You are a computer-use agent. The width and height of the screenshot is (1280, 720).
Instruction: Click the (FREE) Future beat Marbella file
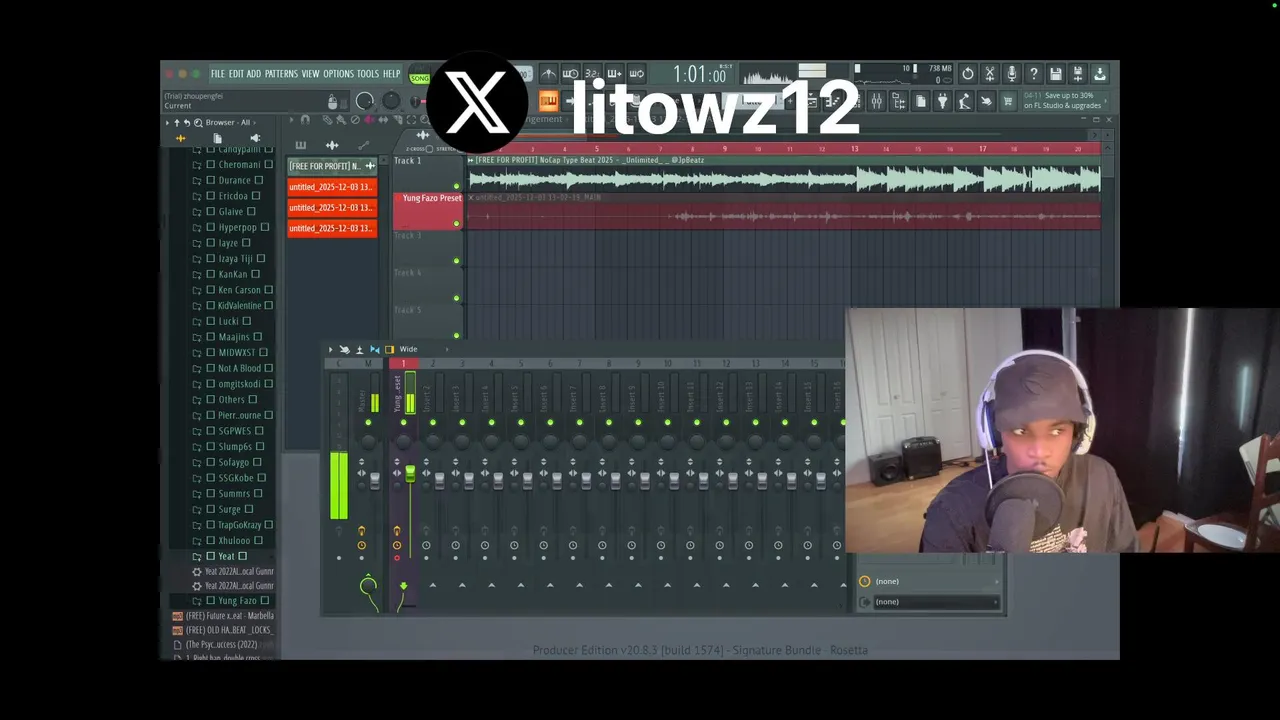222,616
